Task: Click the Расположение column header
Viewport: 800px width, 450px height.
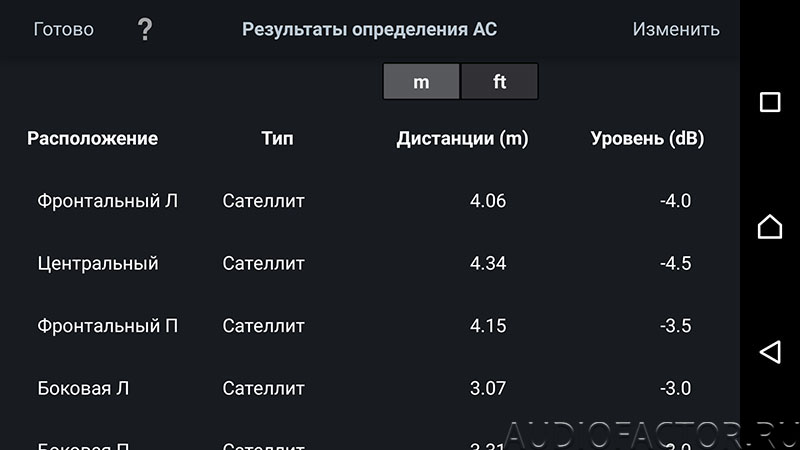Action: (92, 139)
